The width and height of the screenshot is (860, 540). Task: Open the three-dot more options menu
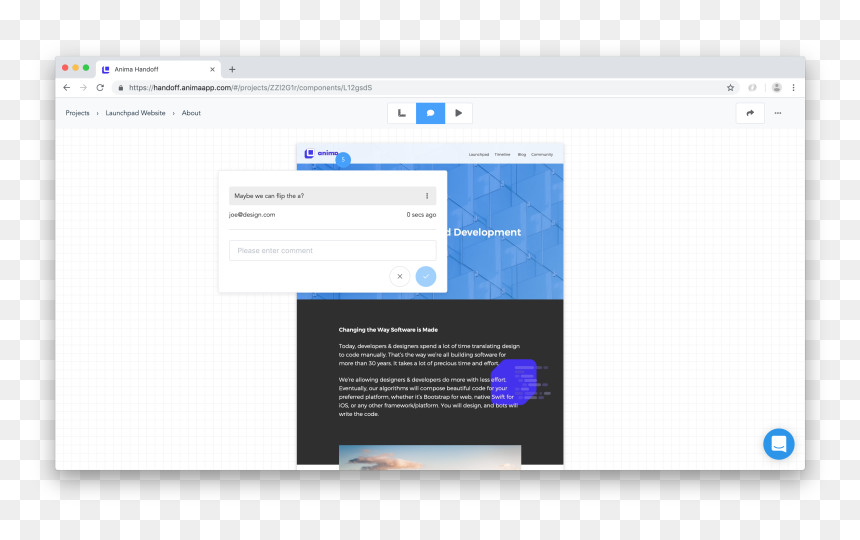[778, 113]
